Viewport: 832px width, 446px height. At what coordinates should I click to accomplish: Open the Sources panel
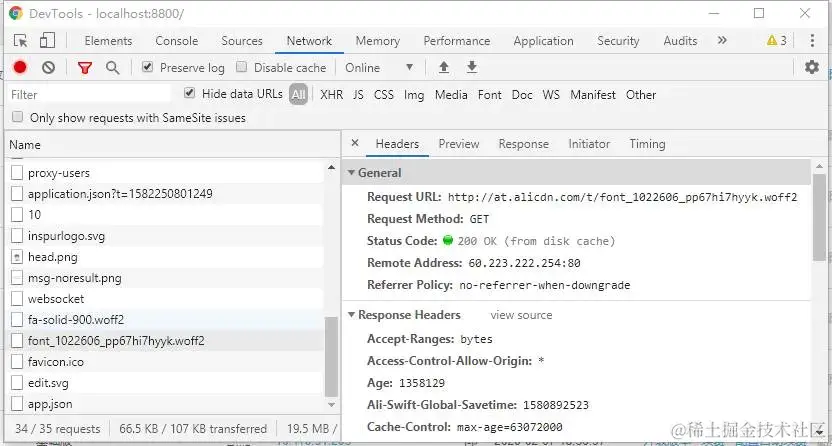(x=242, y=41)
